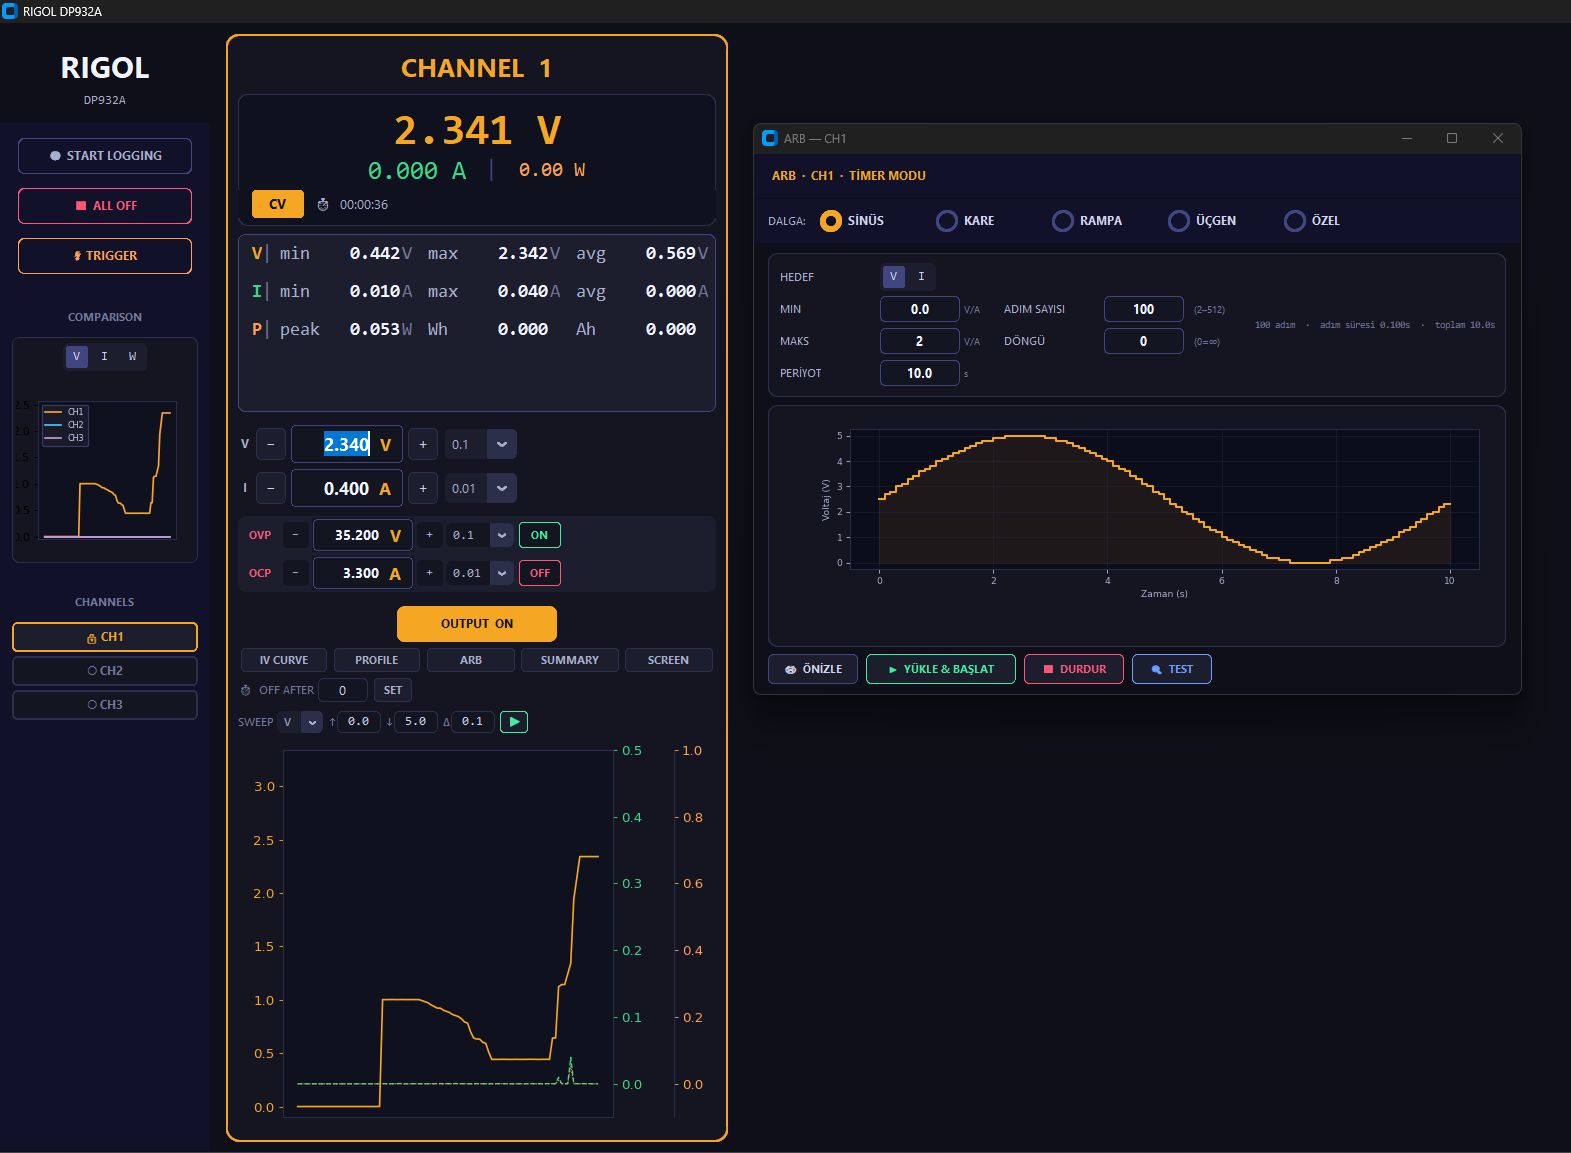Click the ÖNİZLE preview button
Screen dimensions: 1571x1153
tap(812, 669)
